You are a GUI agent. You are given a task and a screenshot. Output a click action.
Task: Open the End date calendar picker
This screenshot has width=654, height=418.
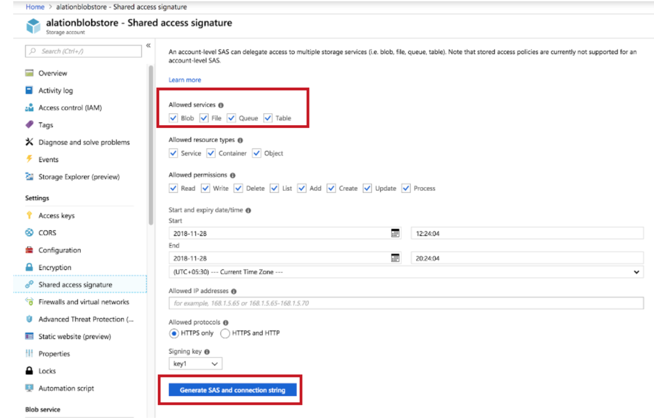click(395, 258)
